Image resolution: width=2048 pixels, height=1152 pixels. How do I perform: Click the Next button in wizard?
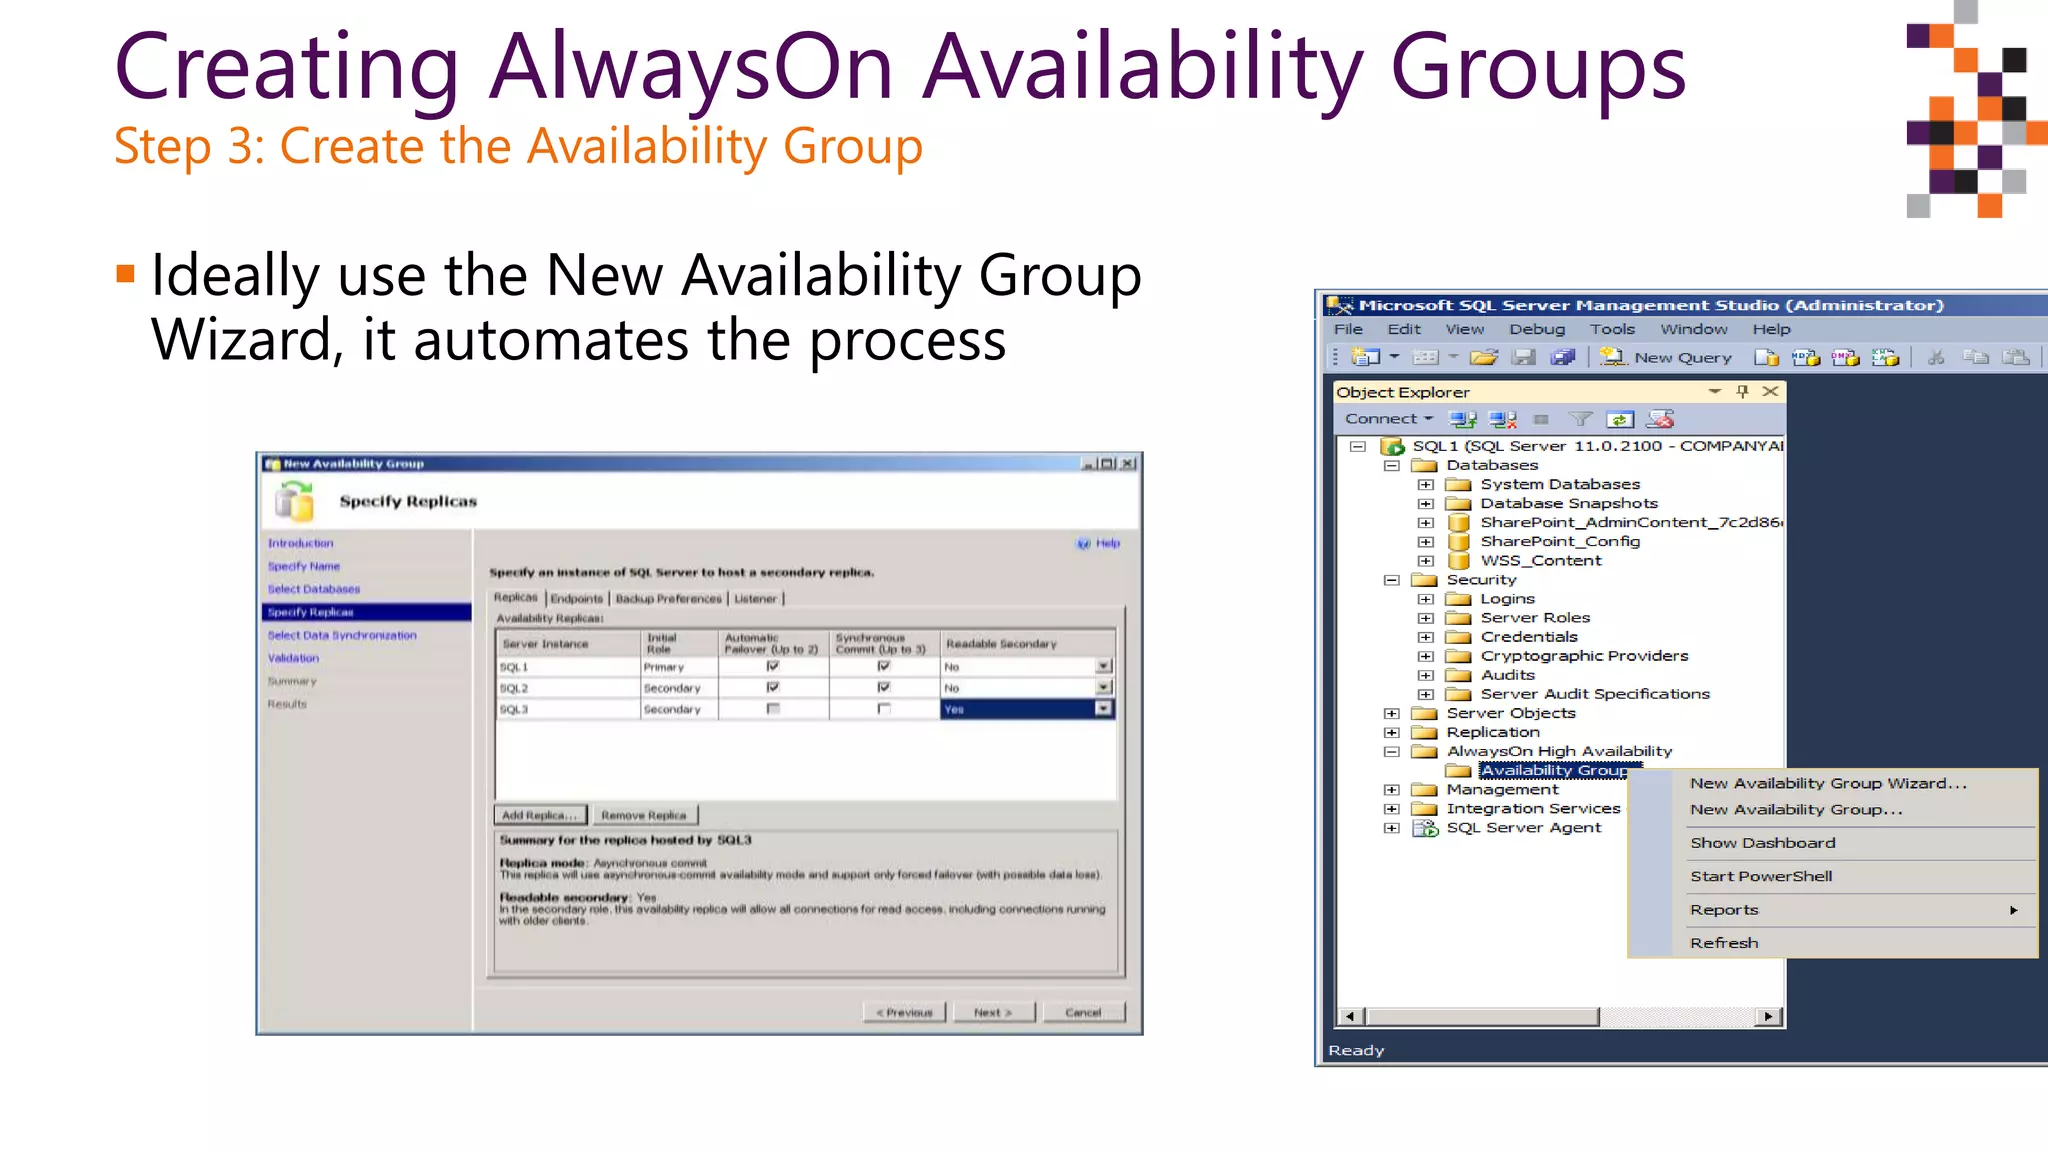993,1012
